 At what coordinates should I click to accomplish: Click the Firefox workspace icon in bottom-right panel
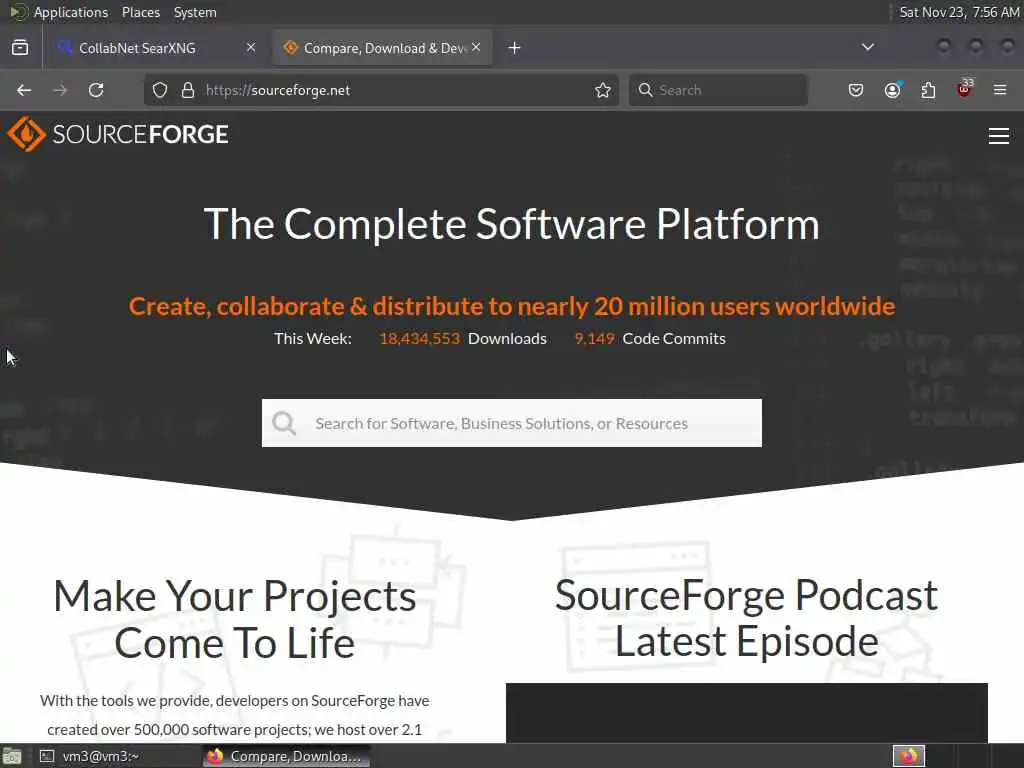(x=908, y=756)
